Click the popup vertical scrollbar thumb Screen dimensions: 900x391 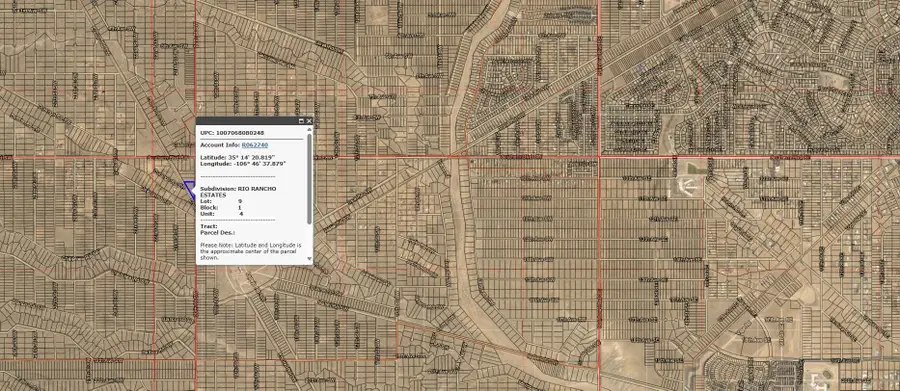click(x=310, y=179)
